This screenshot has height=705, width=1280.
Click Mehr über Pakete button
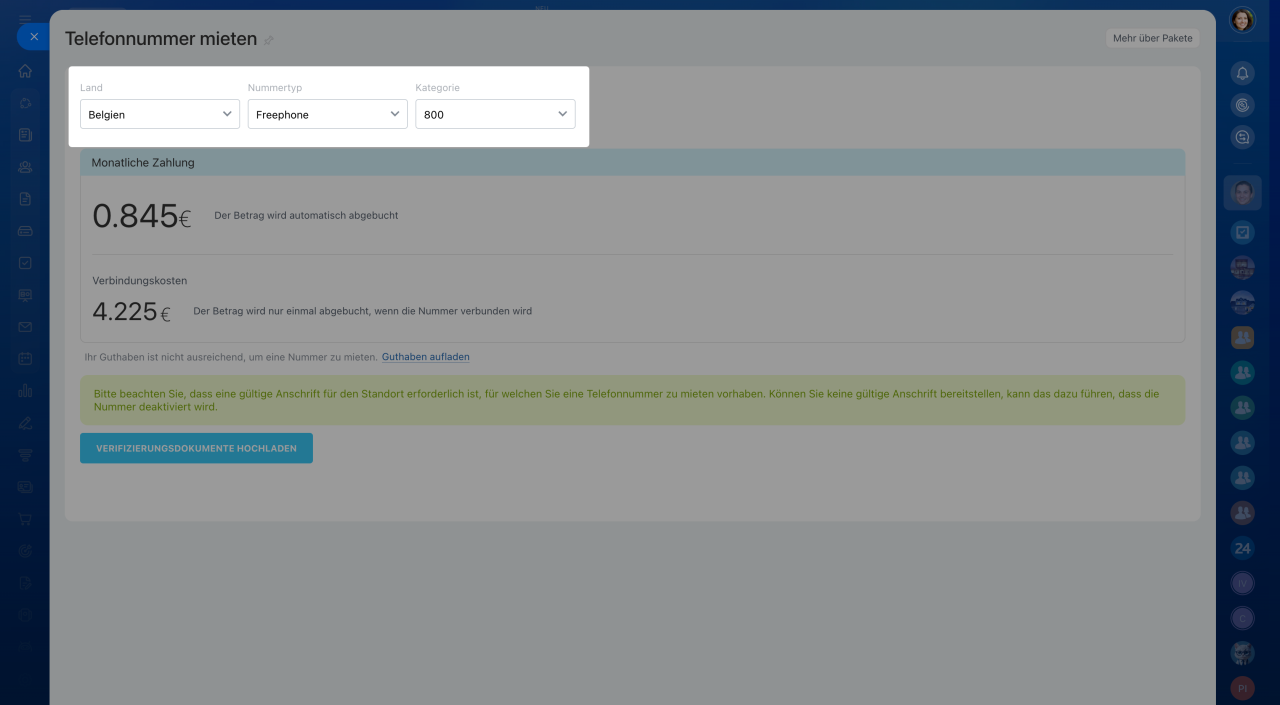tap(1153, 38)
